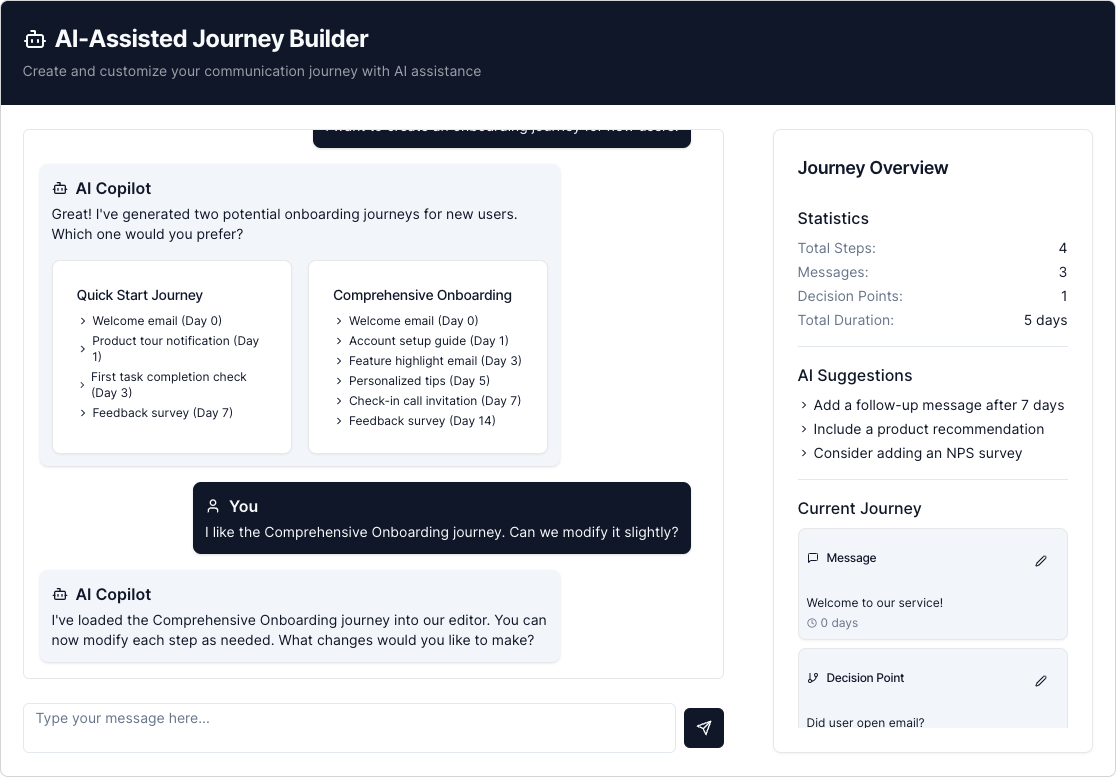Click the user icon on your message

point(212,506)
